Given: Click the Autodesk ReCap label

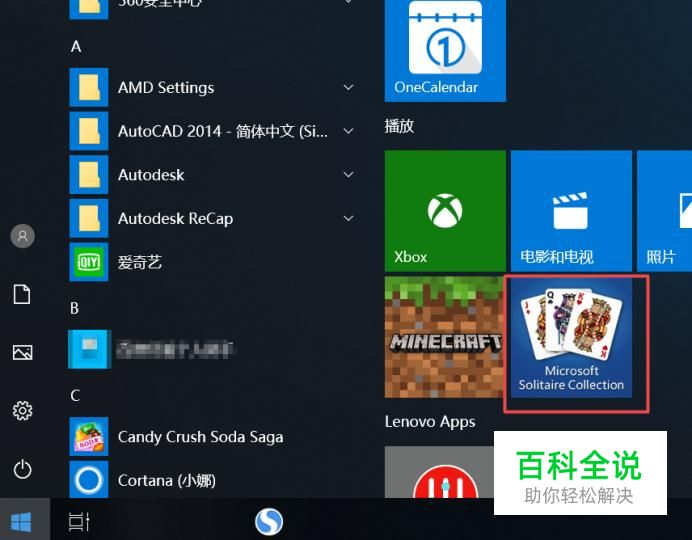Looking at the screenshot, I should point(175,218).
